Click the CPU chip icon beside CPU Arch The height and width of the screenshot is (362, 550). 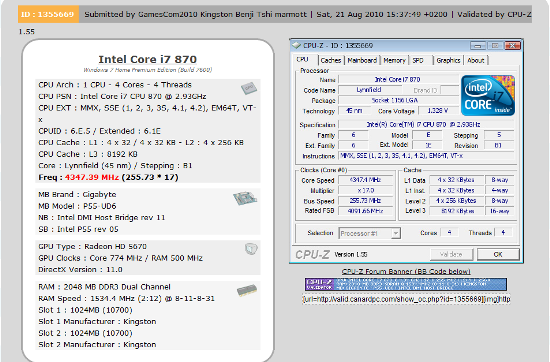coord(249,88)
